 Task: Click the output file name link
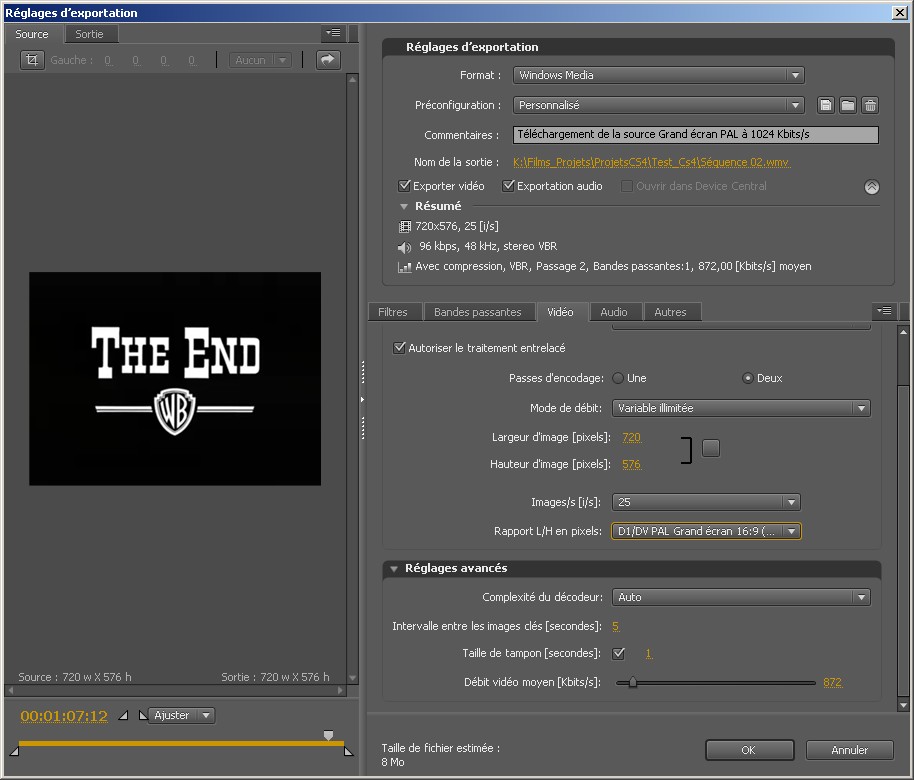click(651, 162)
